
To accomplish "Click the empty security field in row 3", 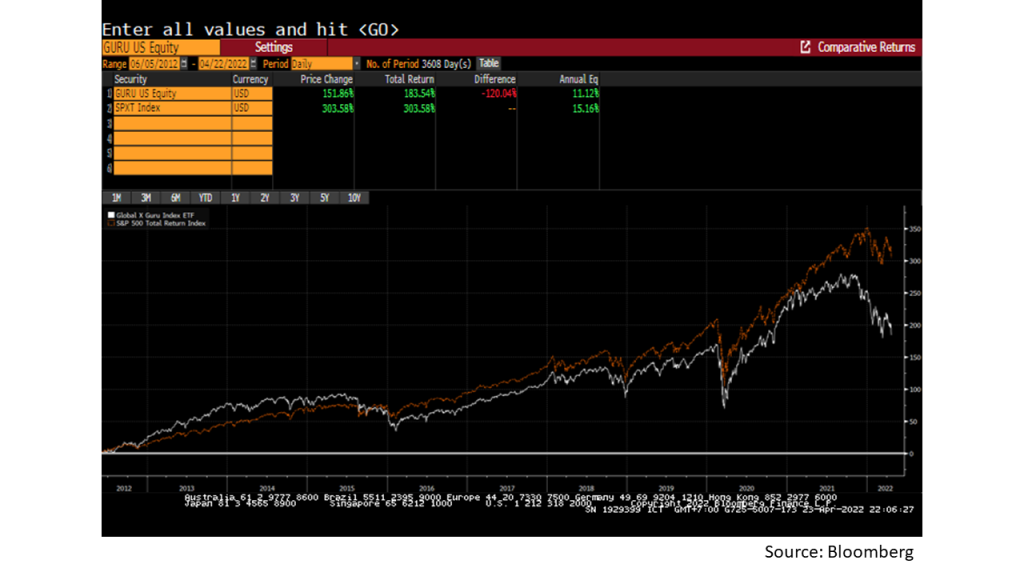I will [x=172, y=123].
